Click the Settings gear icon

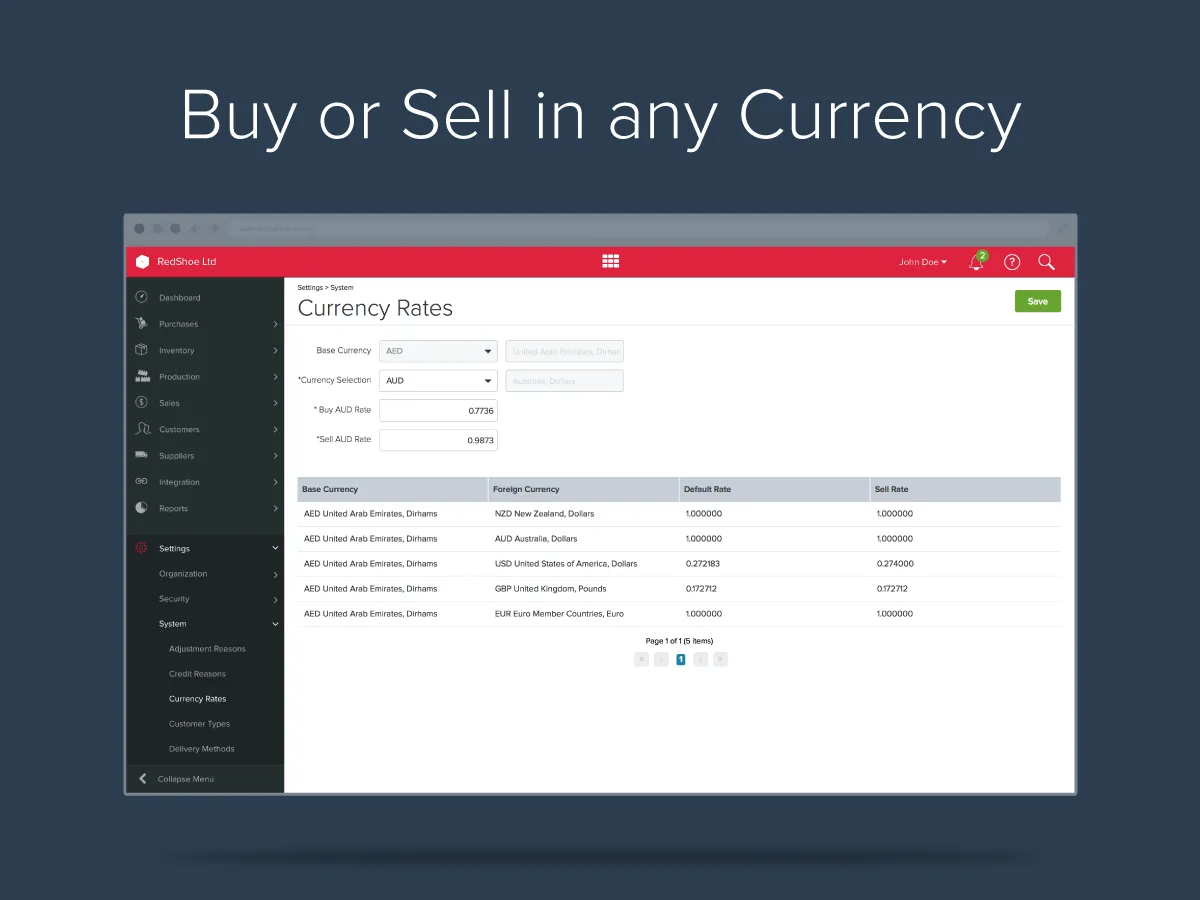pyautogui.click(x=141, y=548)
